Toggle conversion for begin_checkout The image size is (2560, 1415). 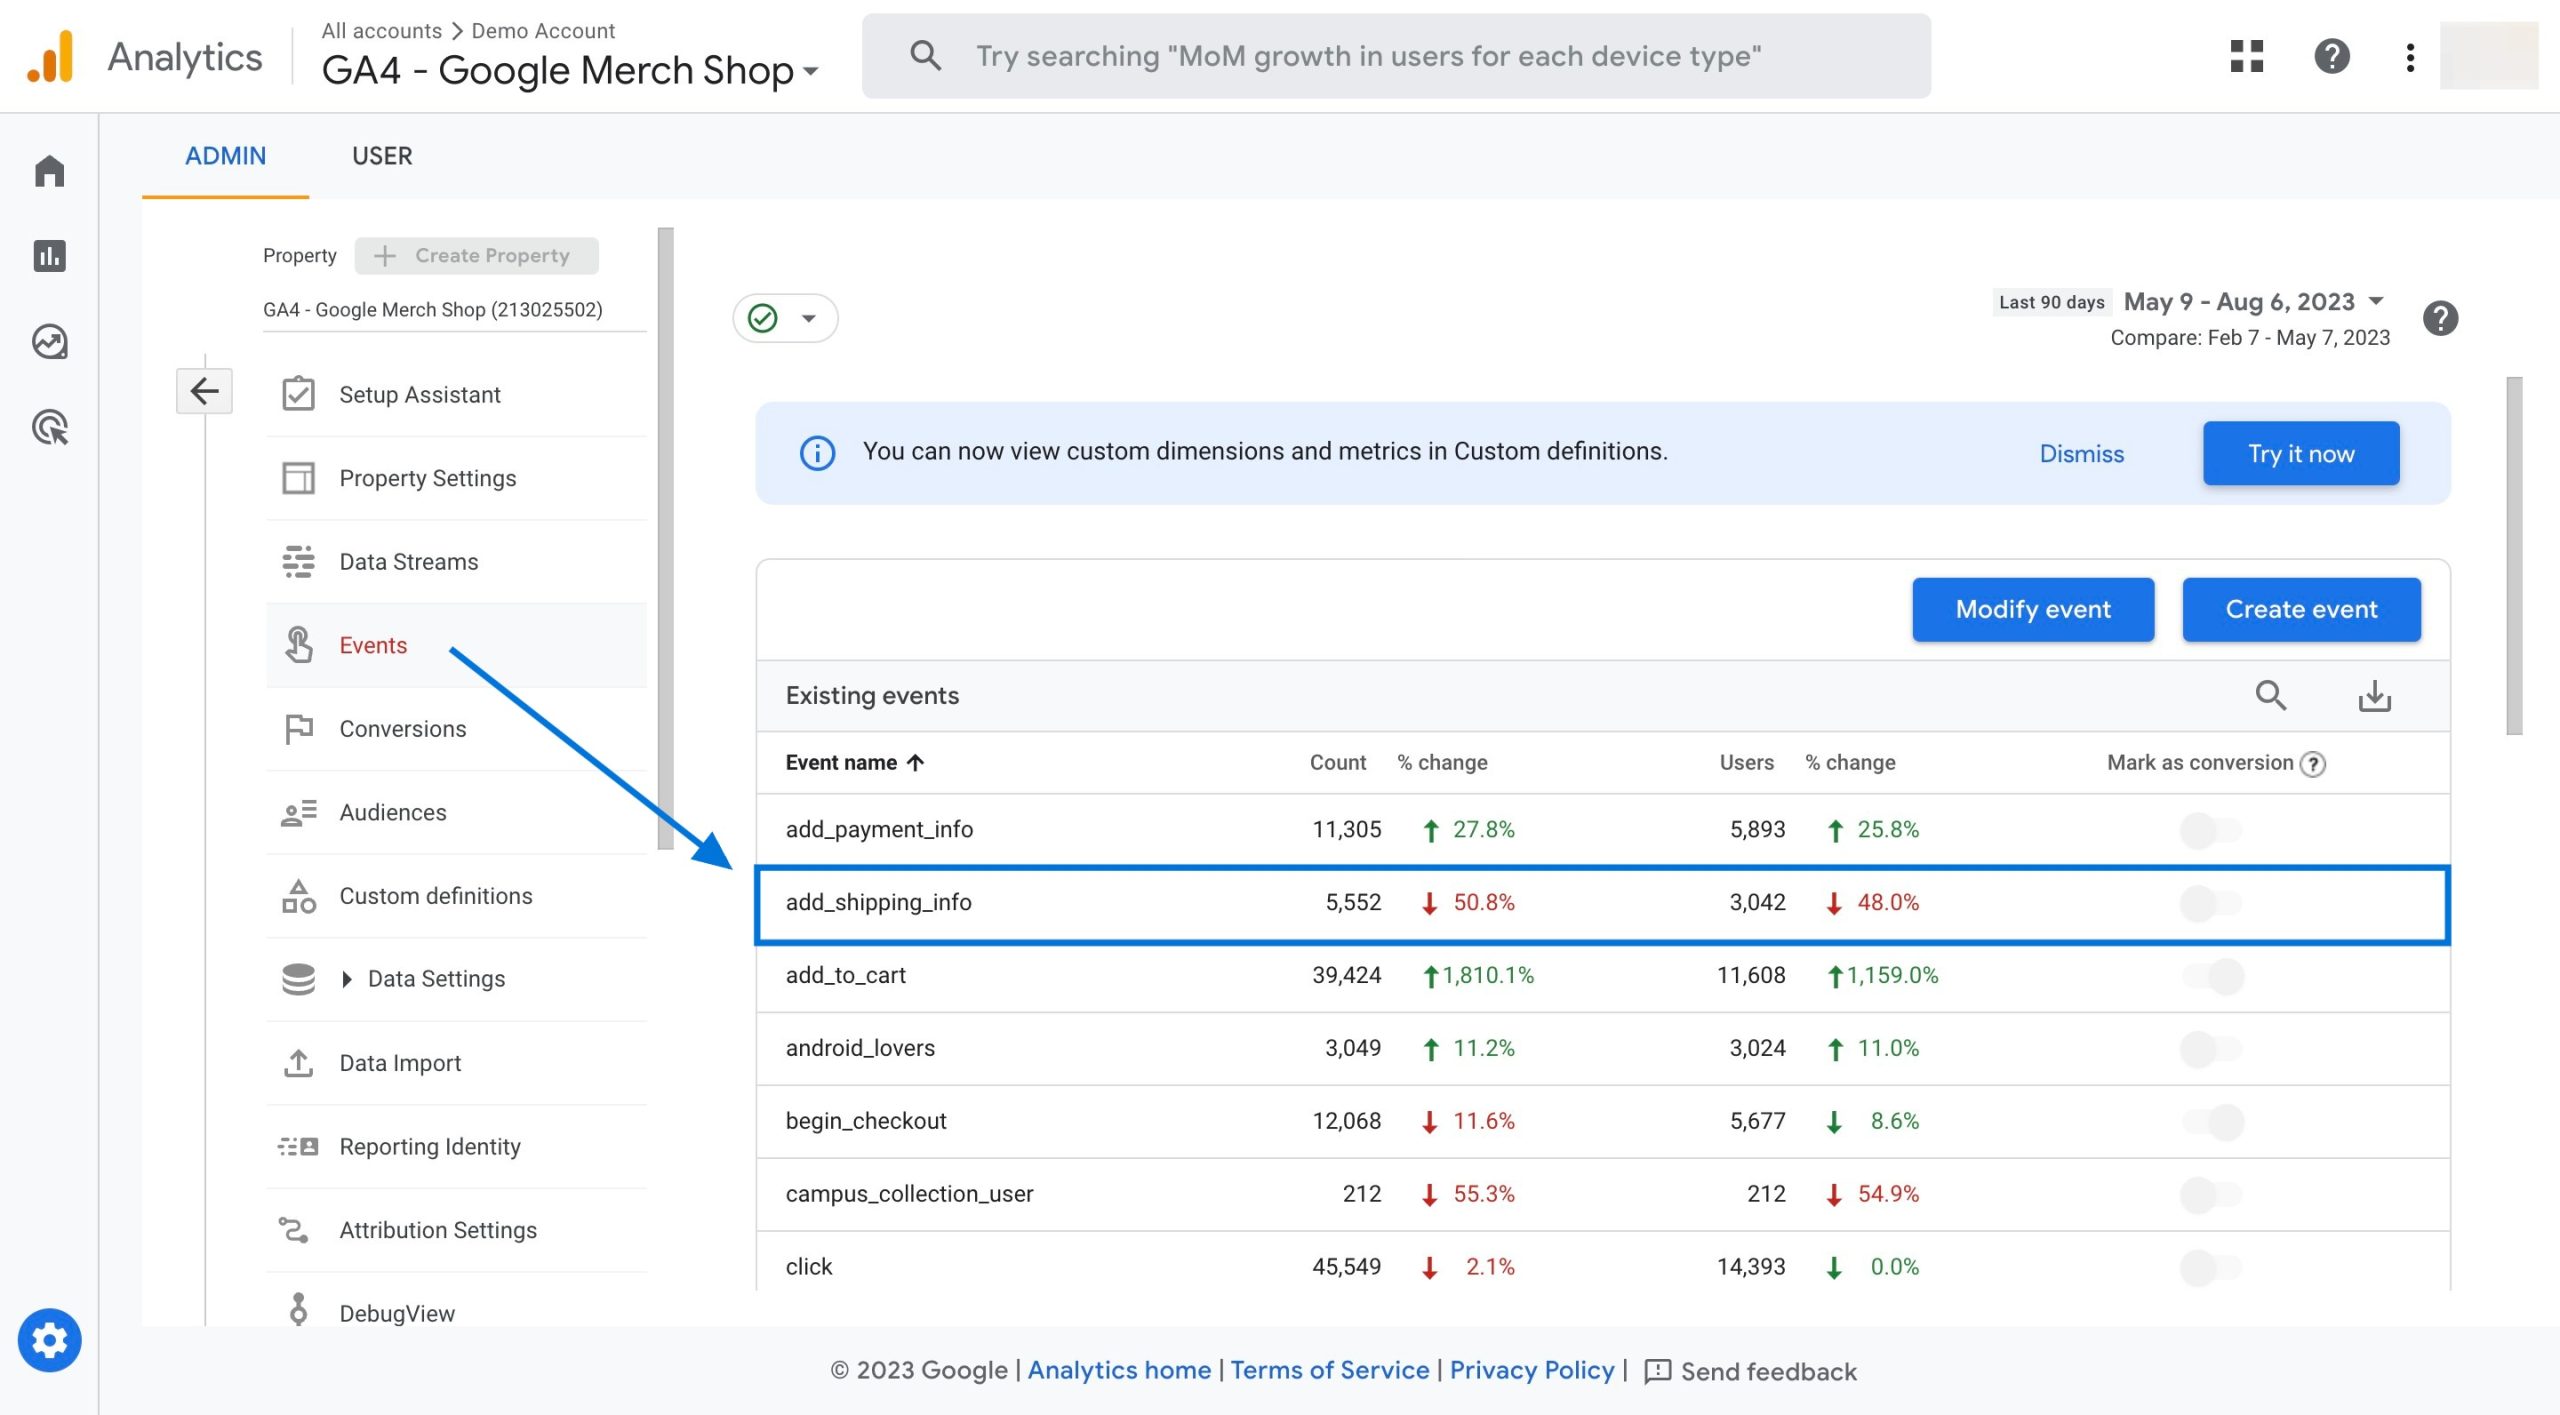point(2213,1122)
